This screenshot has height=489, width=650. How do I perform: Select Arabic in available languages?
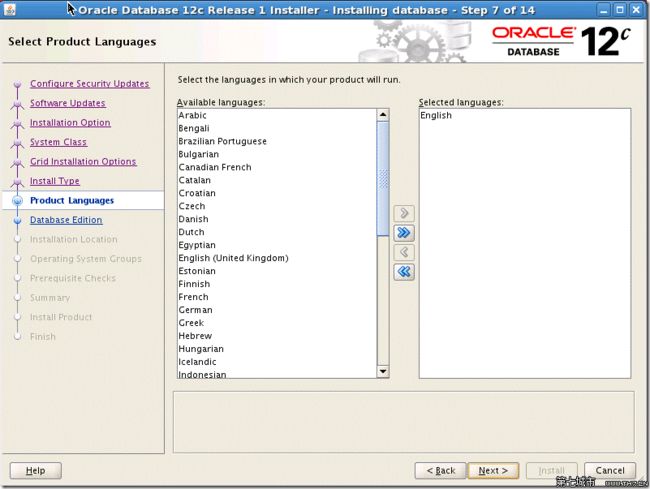pos(276,115)
